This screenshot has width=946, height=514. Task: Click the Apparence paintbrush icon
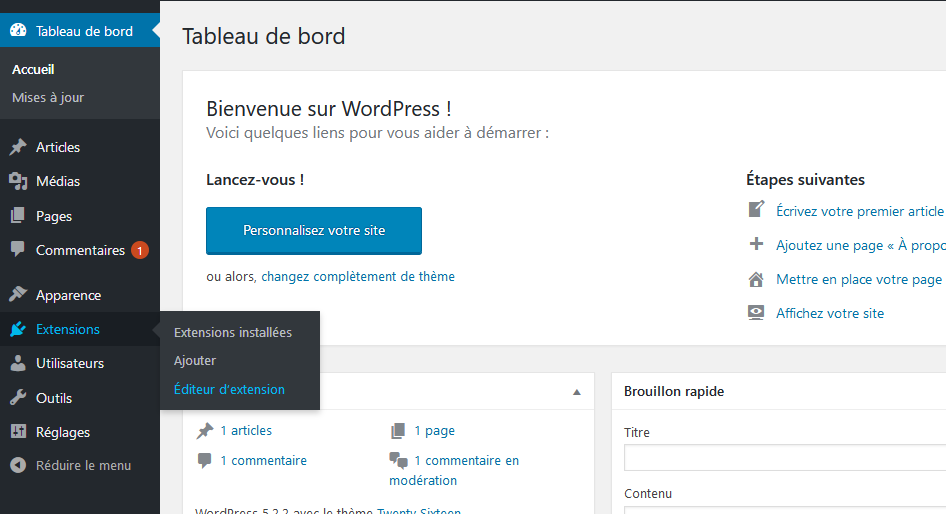click(x=18, y=294)
